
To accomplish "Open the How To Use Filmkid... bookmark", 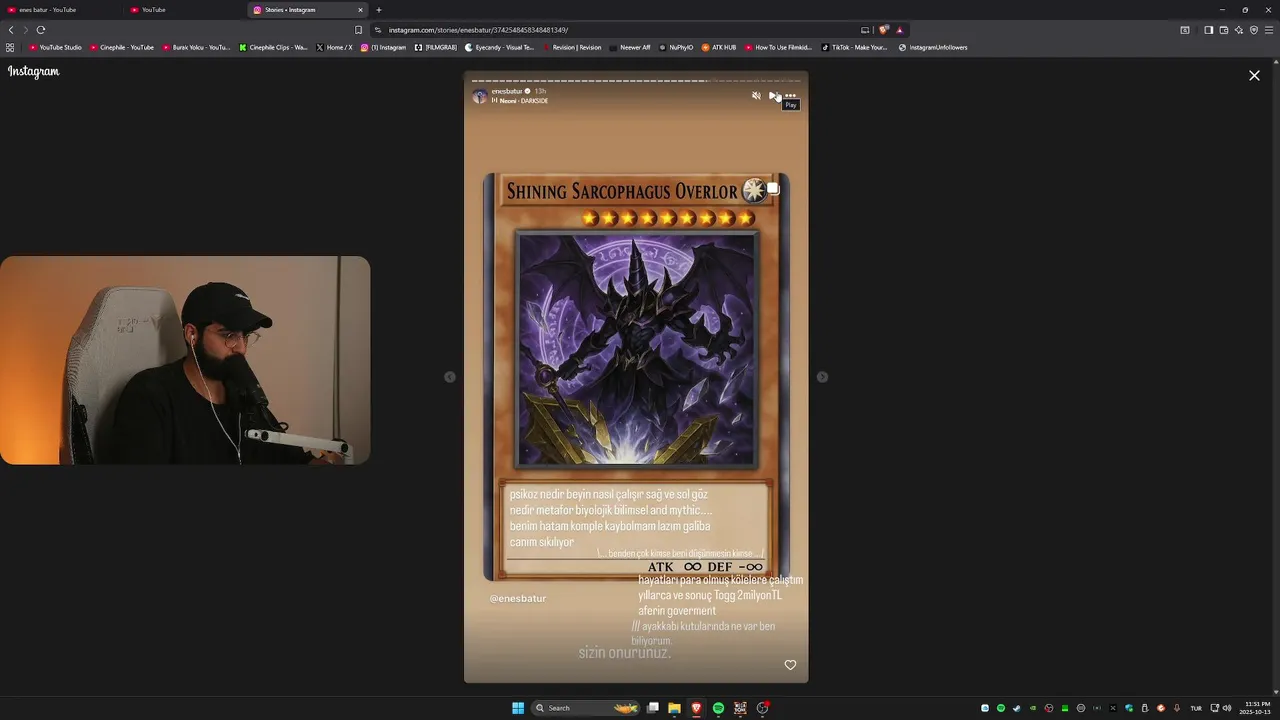I will (779, 47).
